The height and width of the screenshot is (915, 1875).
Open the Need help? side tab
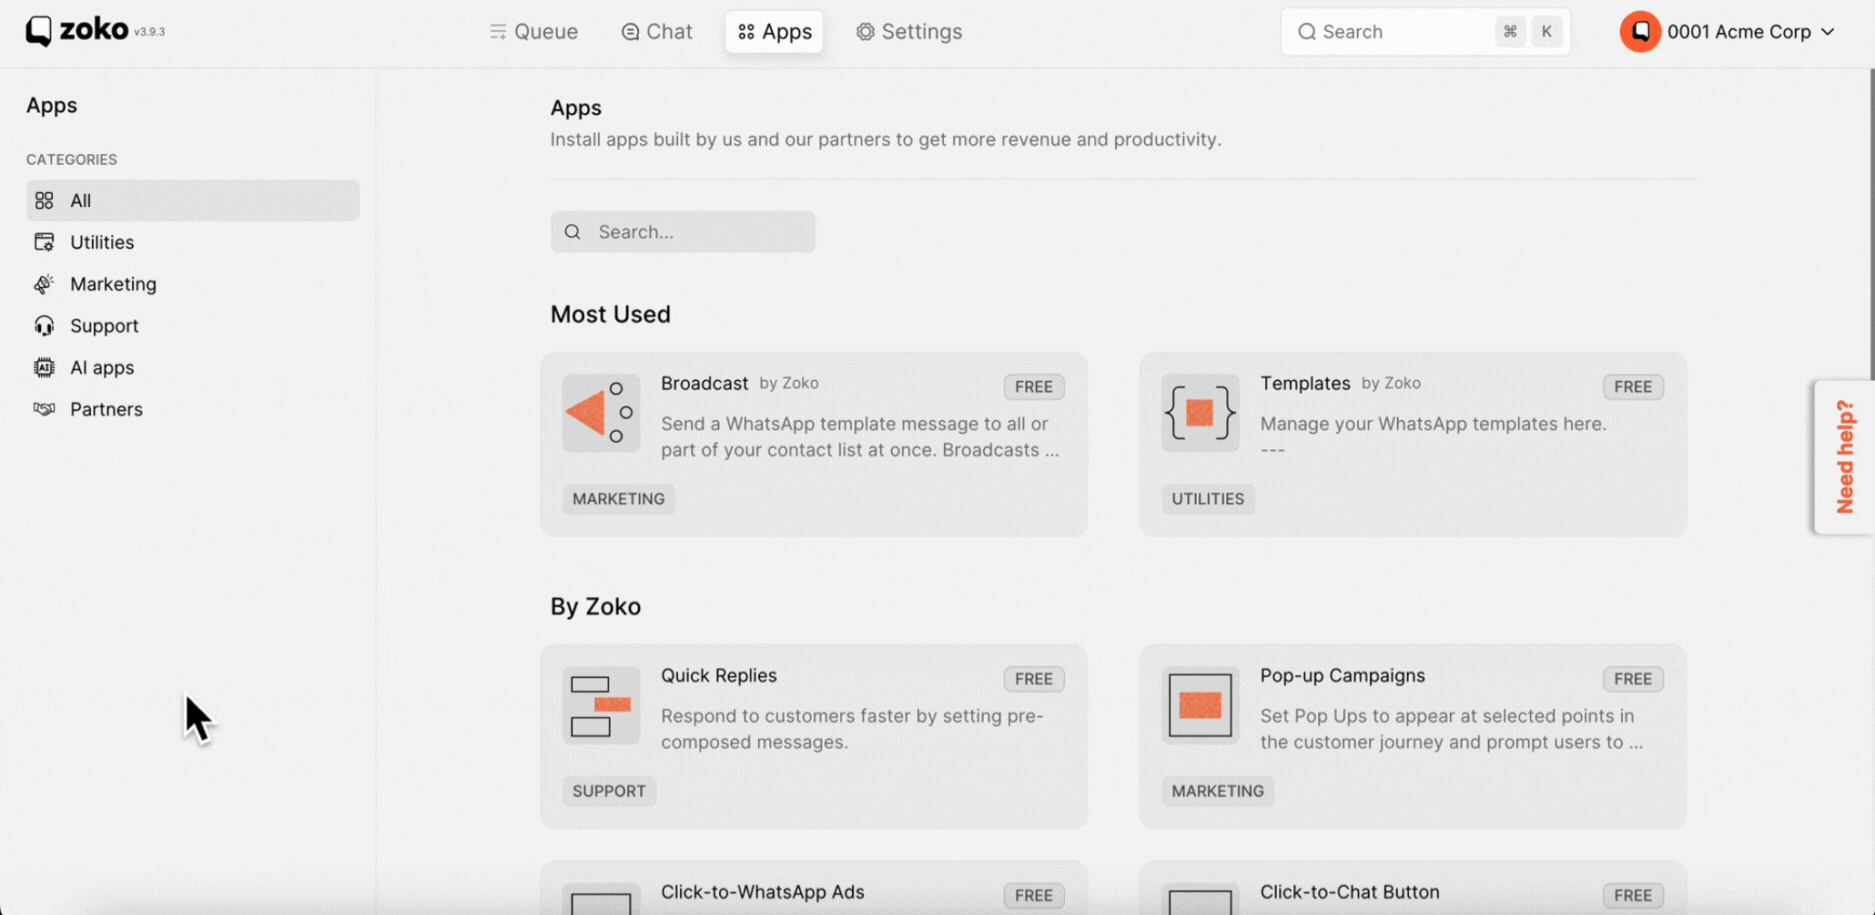pyautogui.click(x=1845, y=457)
